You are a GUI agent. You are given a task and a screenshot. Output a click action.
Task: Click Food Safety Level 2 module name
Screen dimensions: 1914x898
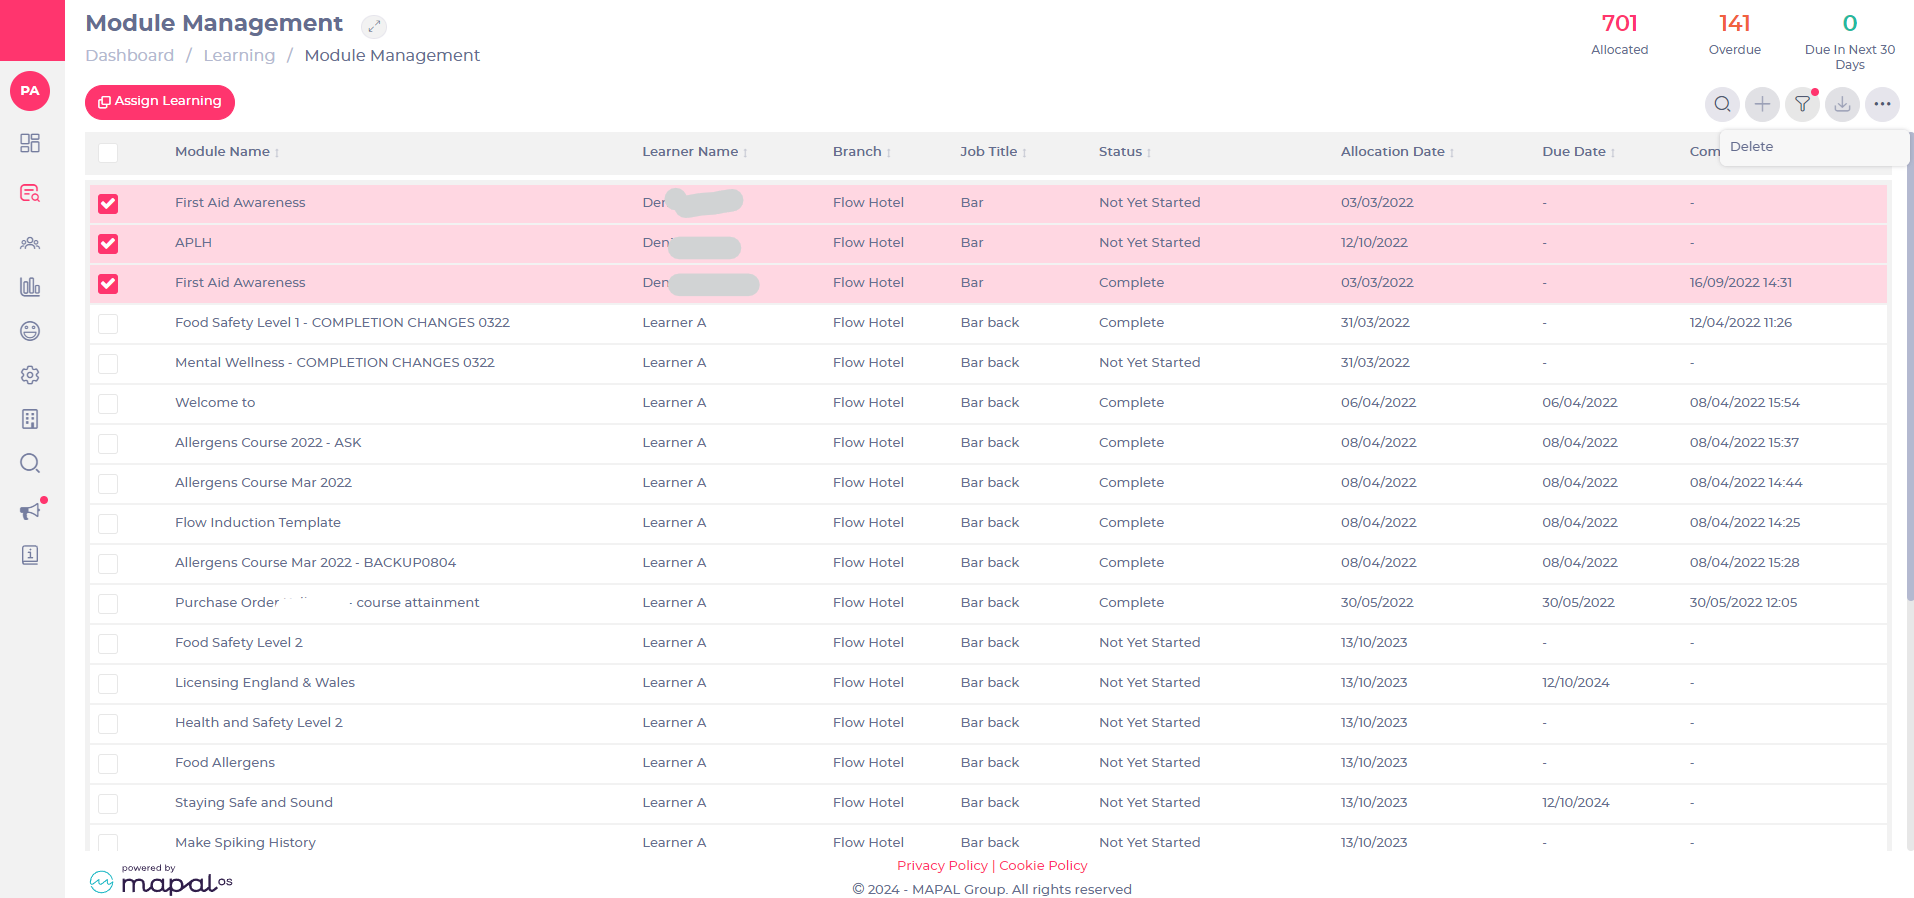tap(239, 643)
